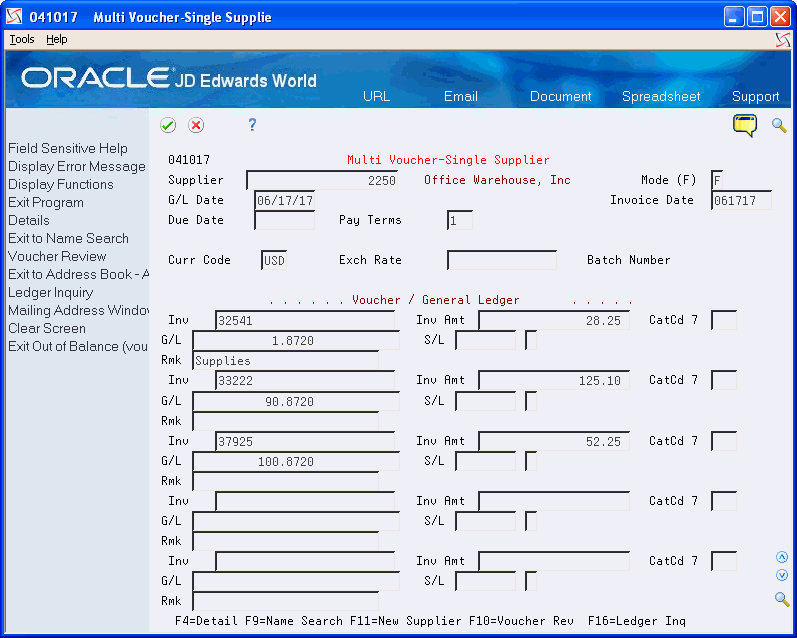Screen dimensions: 797x638
Task: Click the Exch Rate field
Action: (x=502, y=260)
